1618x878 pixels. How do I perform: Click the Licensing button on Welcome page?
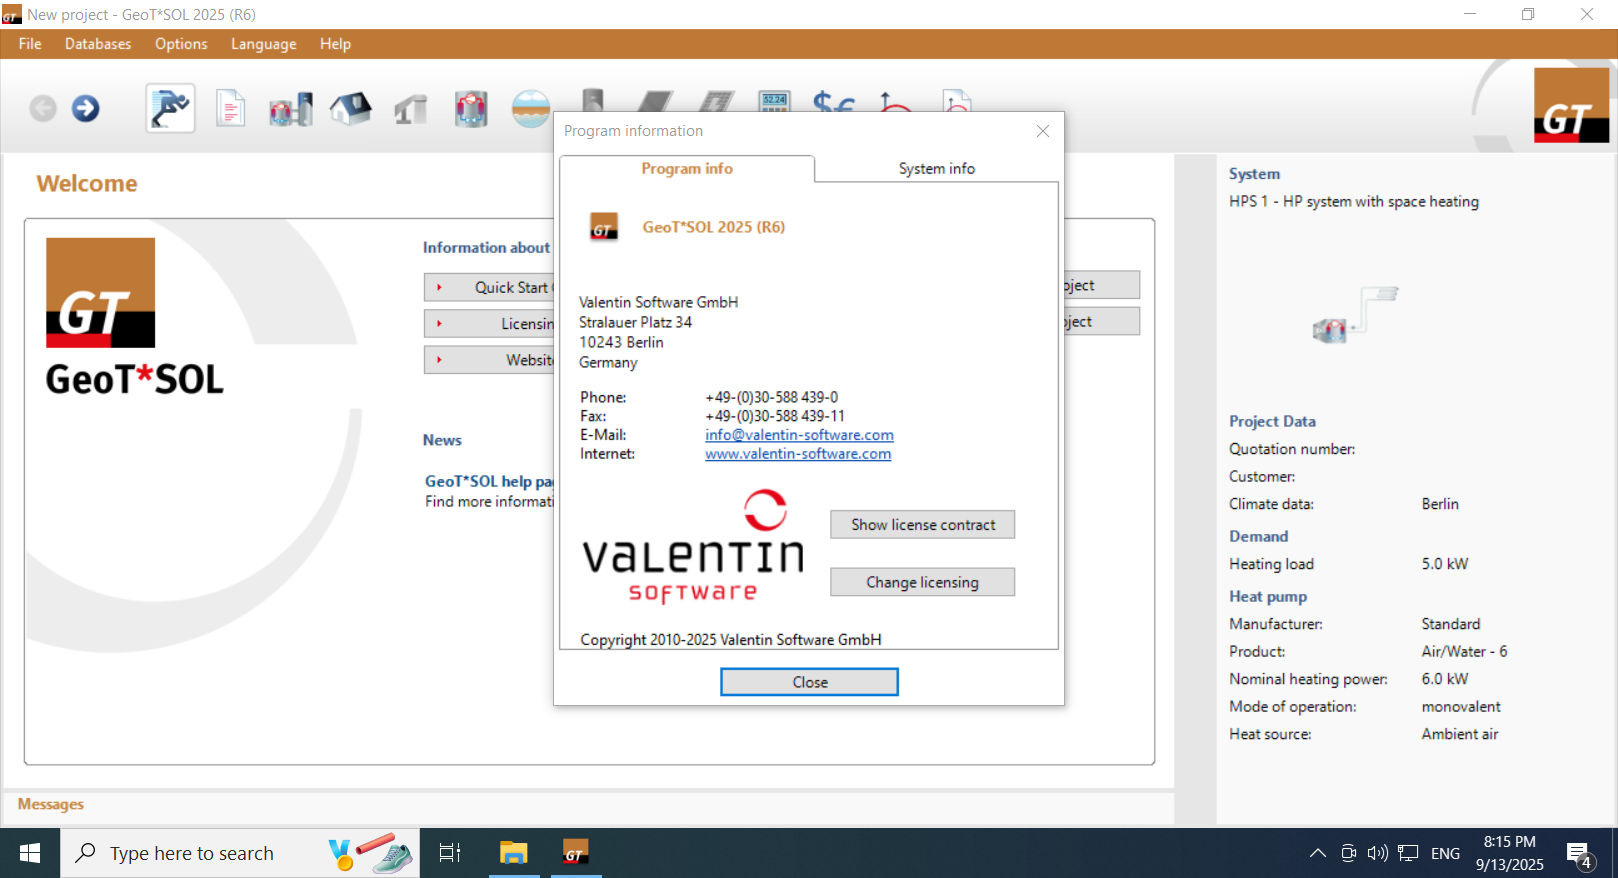pos(489,323)
